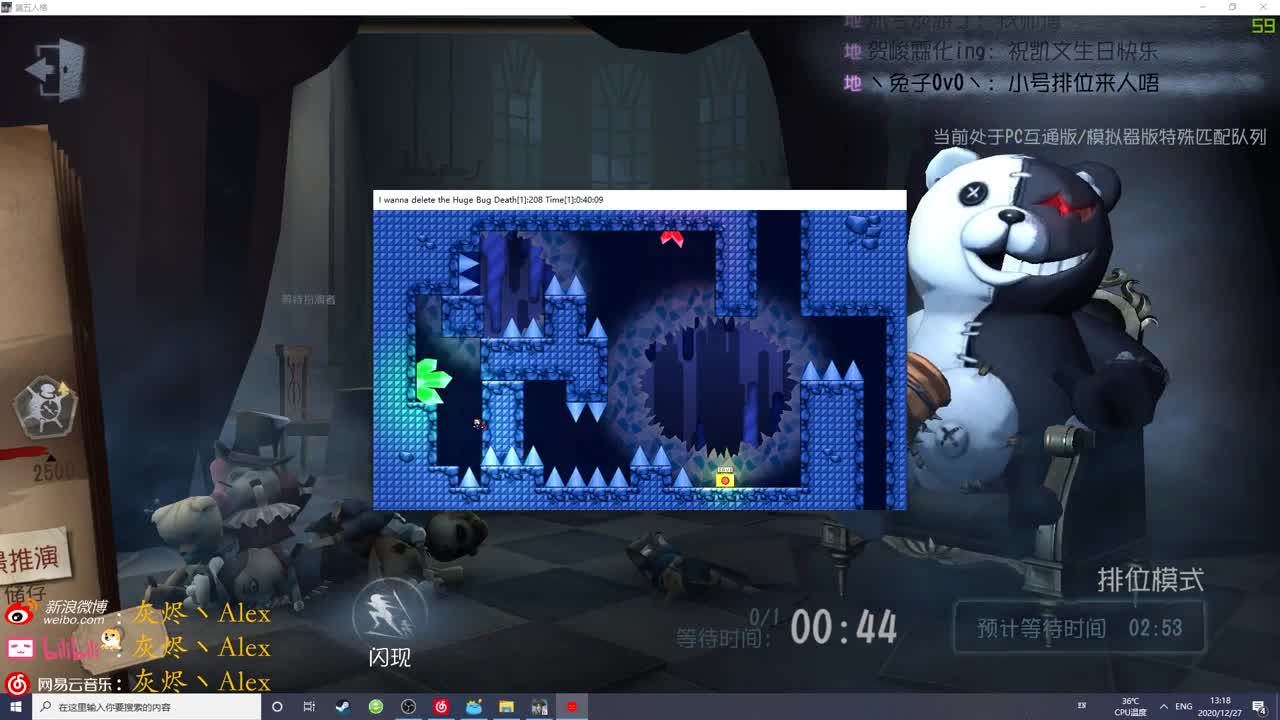Expand hidden system tray icons chevron
1280x720 pixels.
(x=1163, y=706)
